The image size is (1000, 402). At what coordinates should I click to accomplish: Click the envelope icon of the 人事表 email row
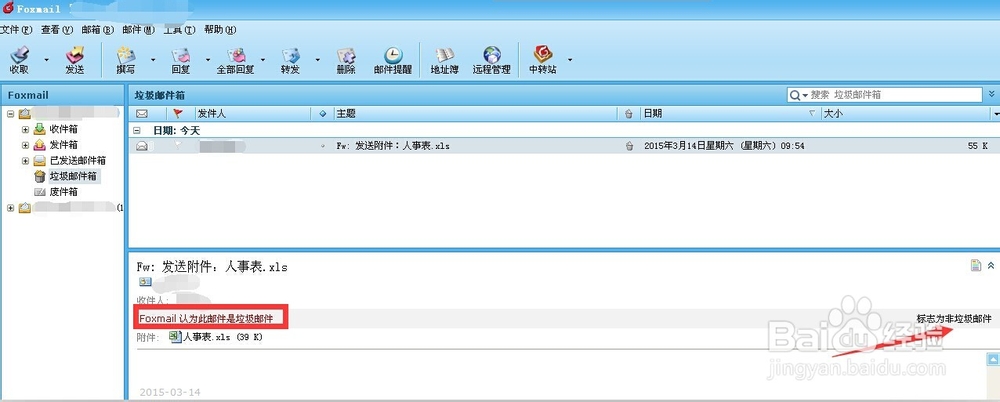tap(142, 146)
